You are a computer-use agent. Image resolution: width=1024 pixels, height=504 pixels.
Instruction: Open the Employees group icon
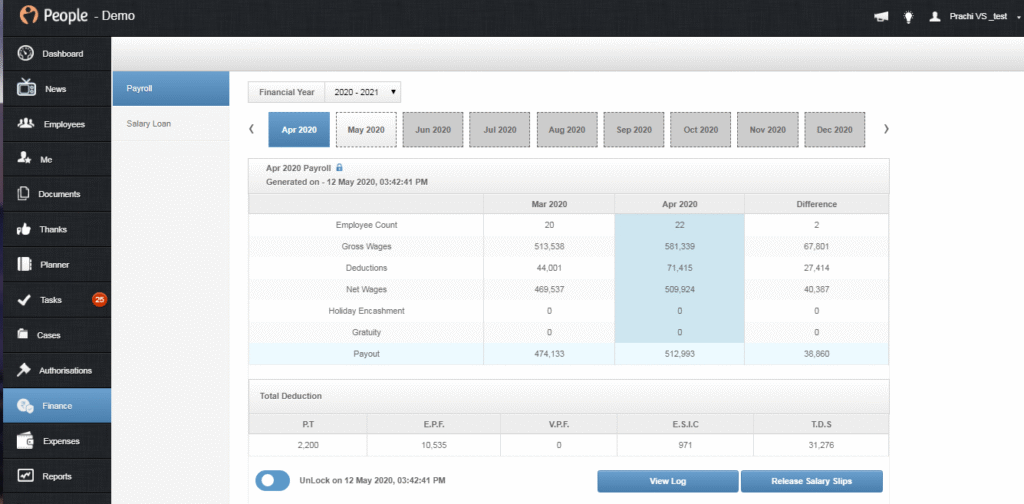[x=25, y=123]
